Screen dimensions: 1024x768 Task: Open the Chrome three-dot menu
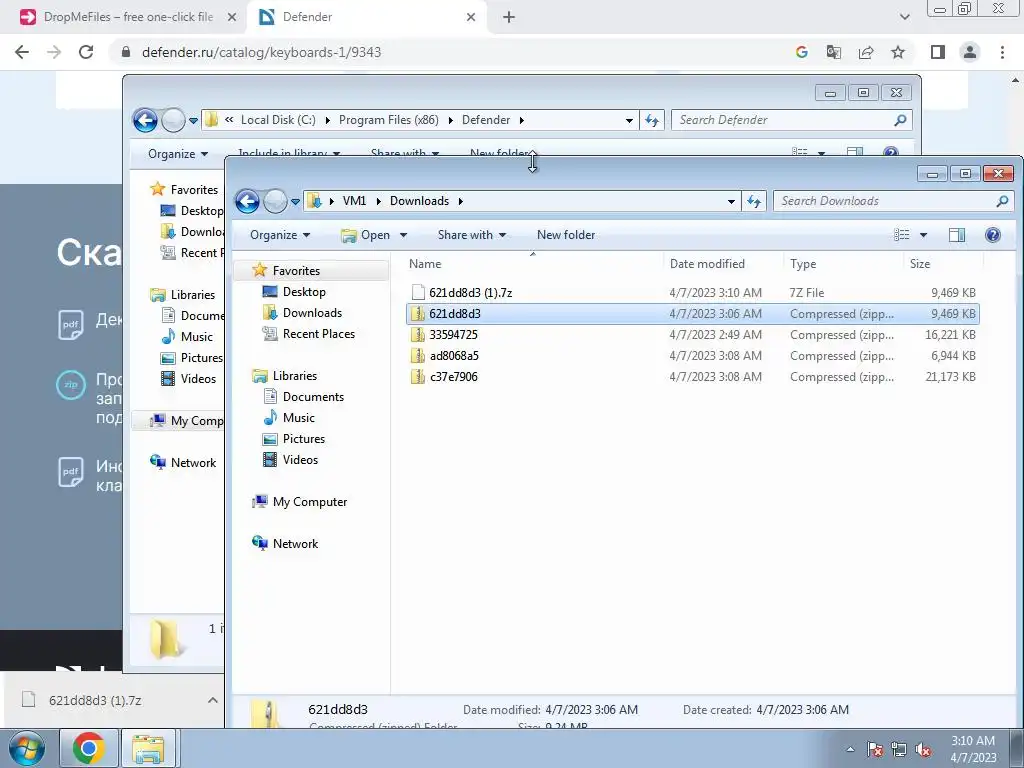pos(1002,52)
